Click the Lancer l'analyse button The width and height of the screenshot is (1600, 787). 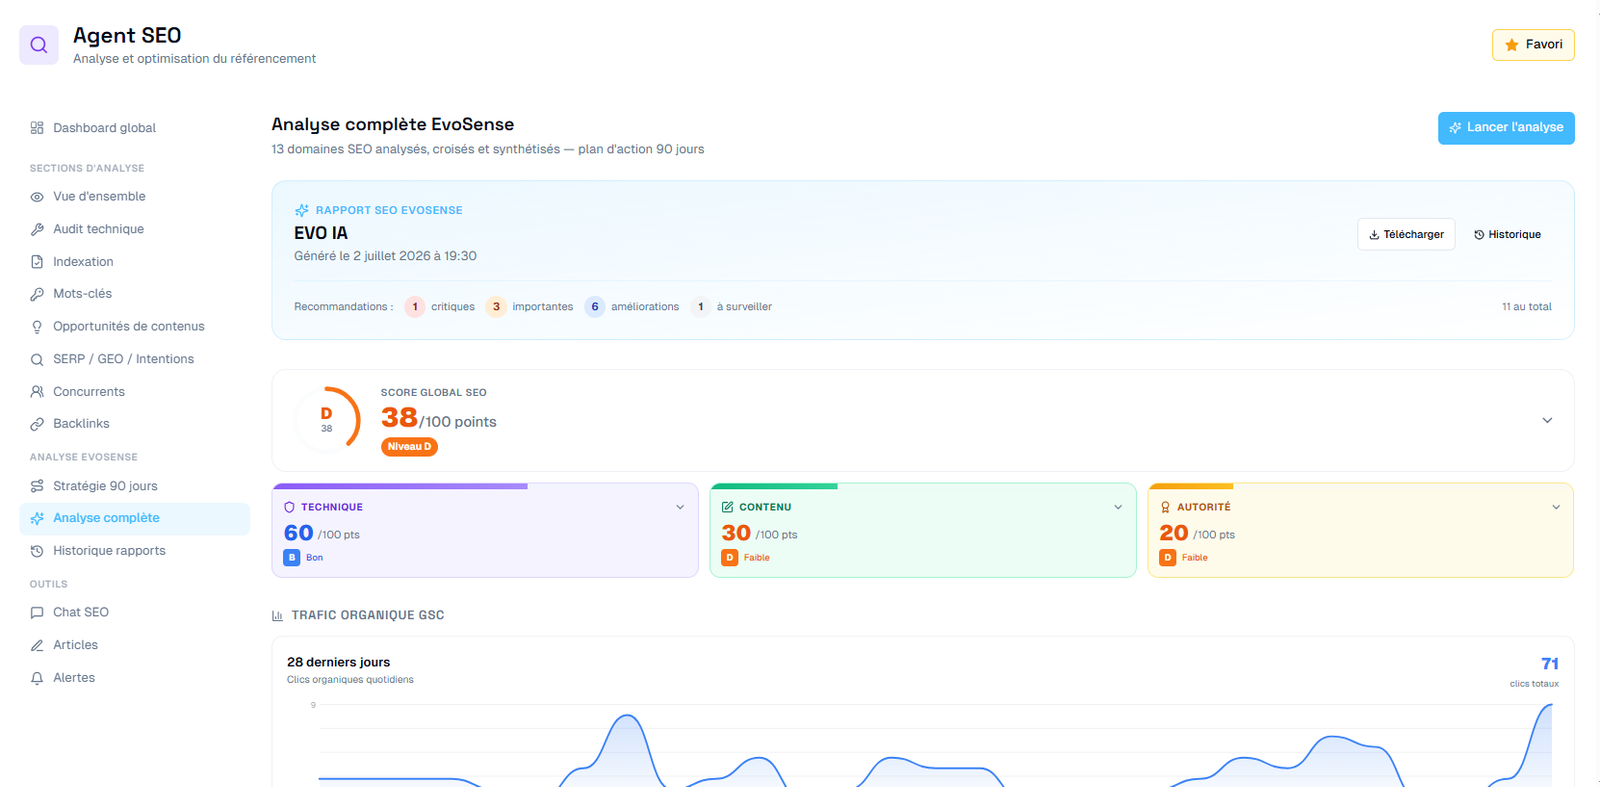(x=1506, y=128)
